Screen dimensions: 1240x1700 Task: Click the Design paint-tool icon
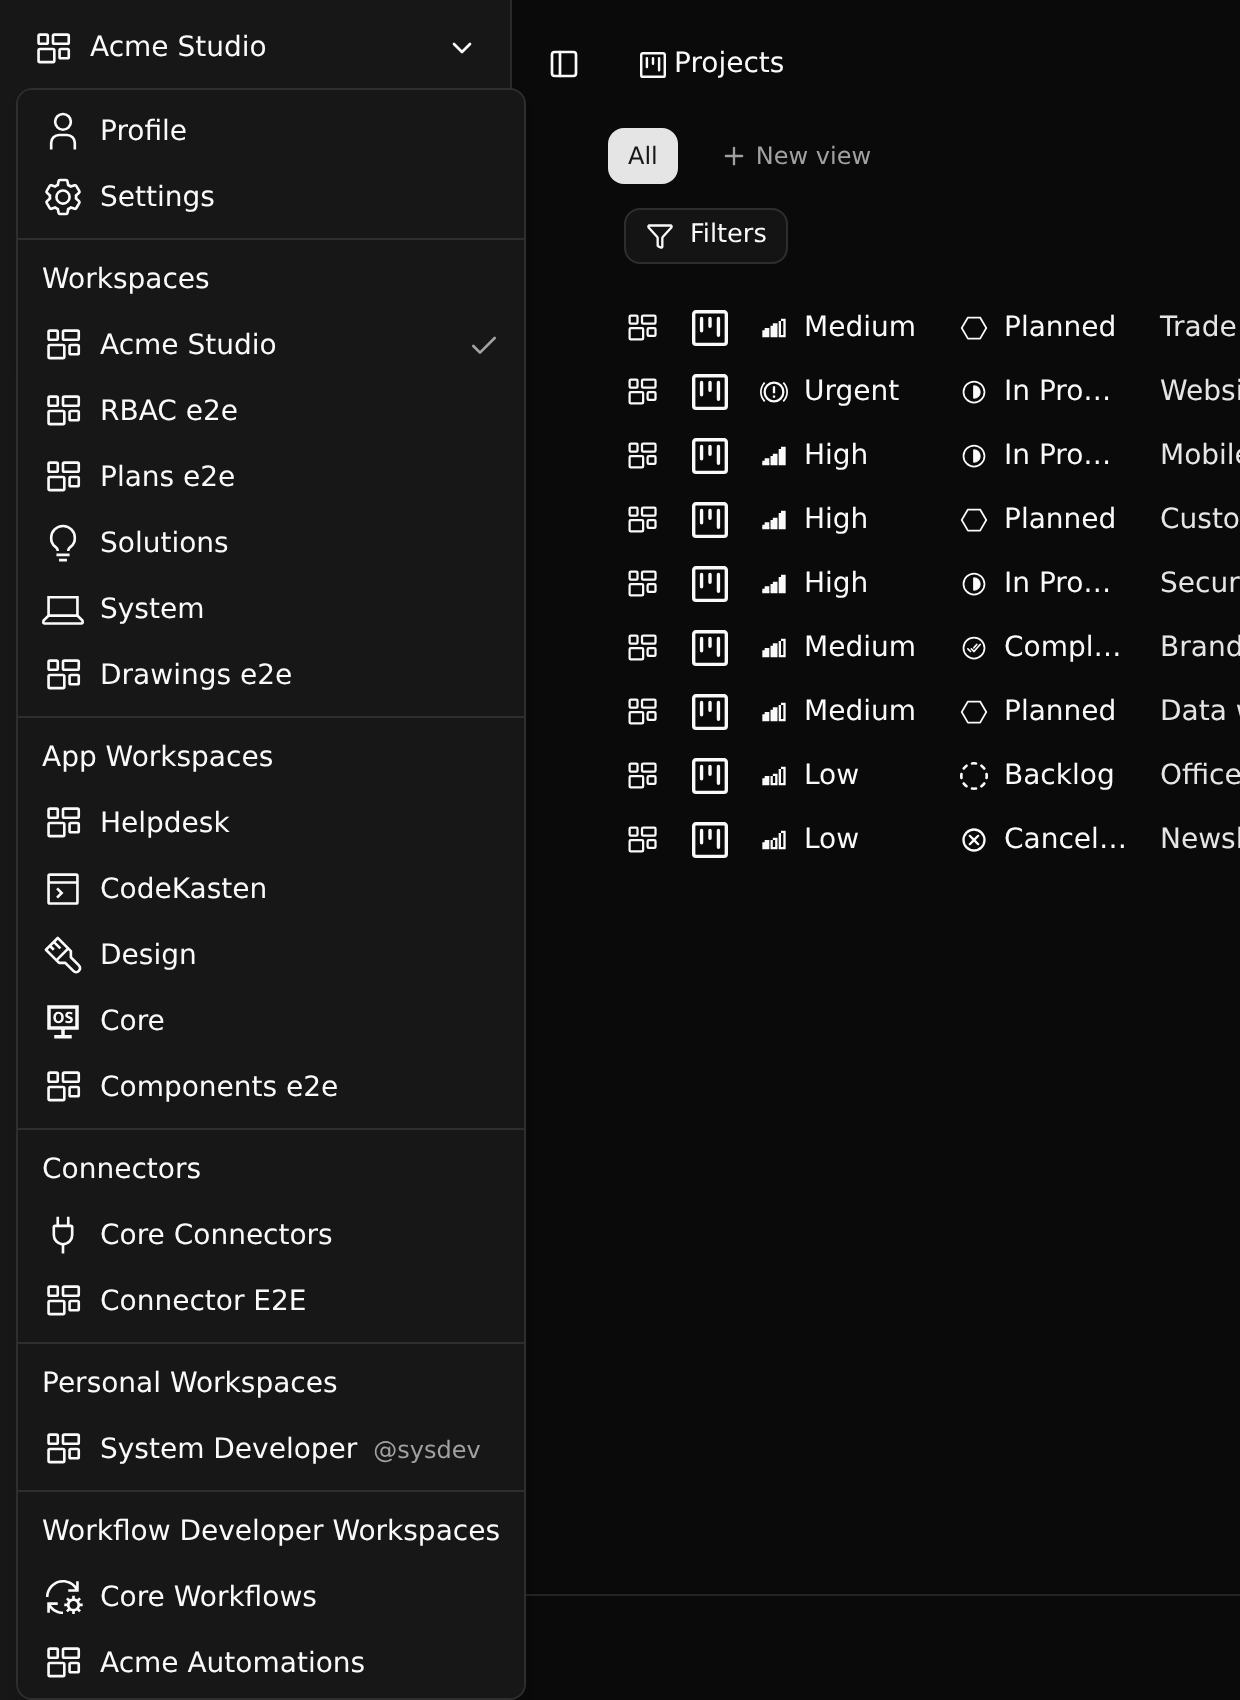point(63,955)
